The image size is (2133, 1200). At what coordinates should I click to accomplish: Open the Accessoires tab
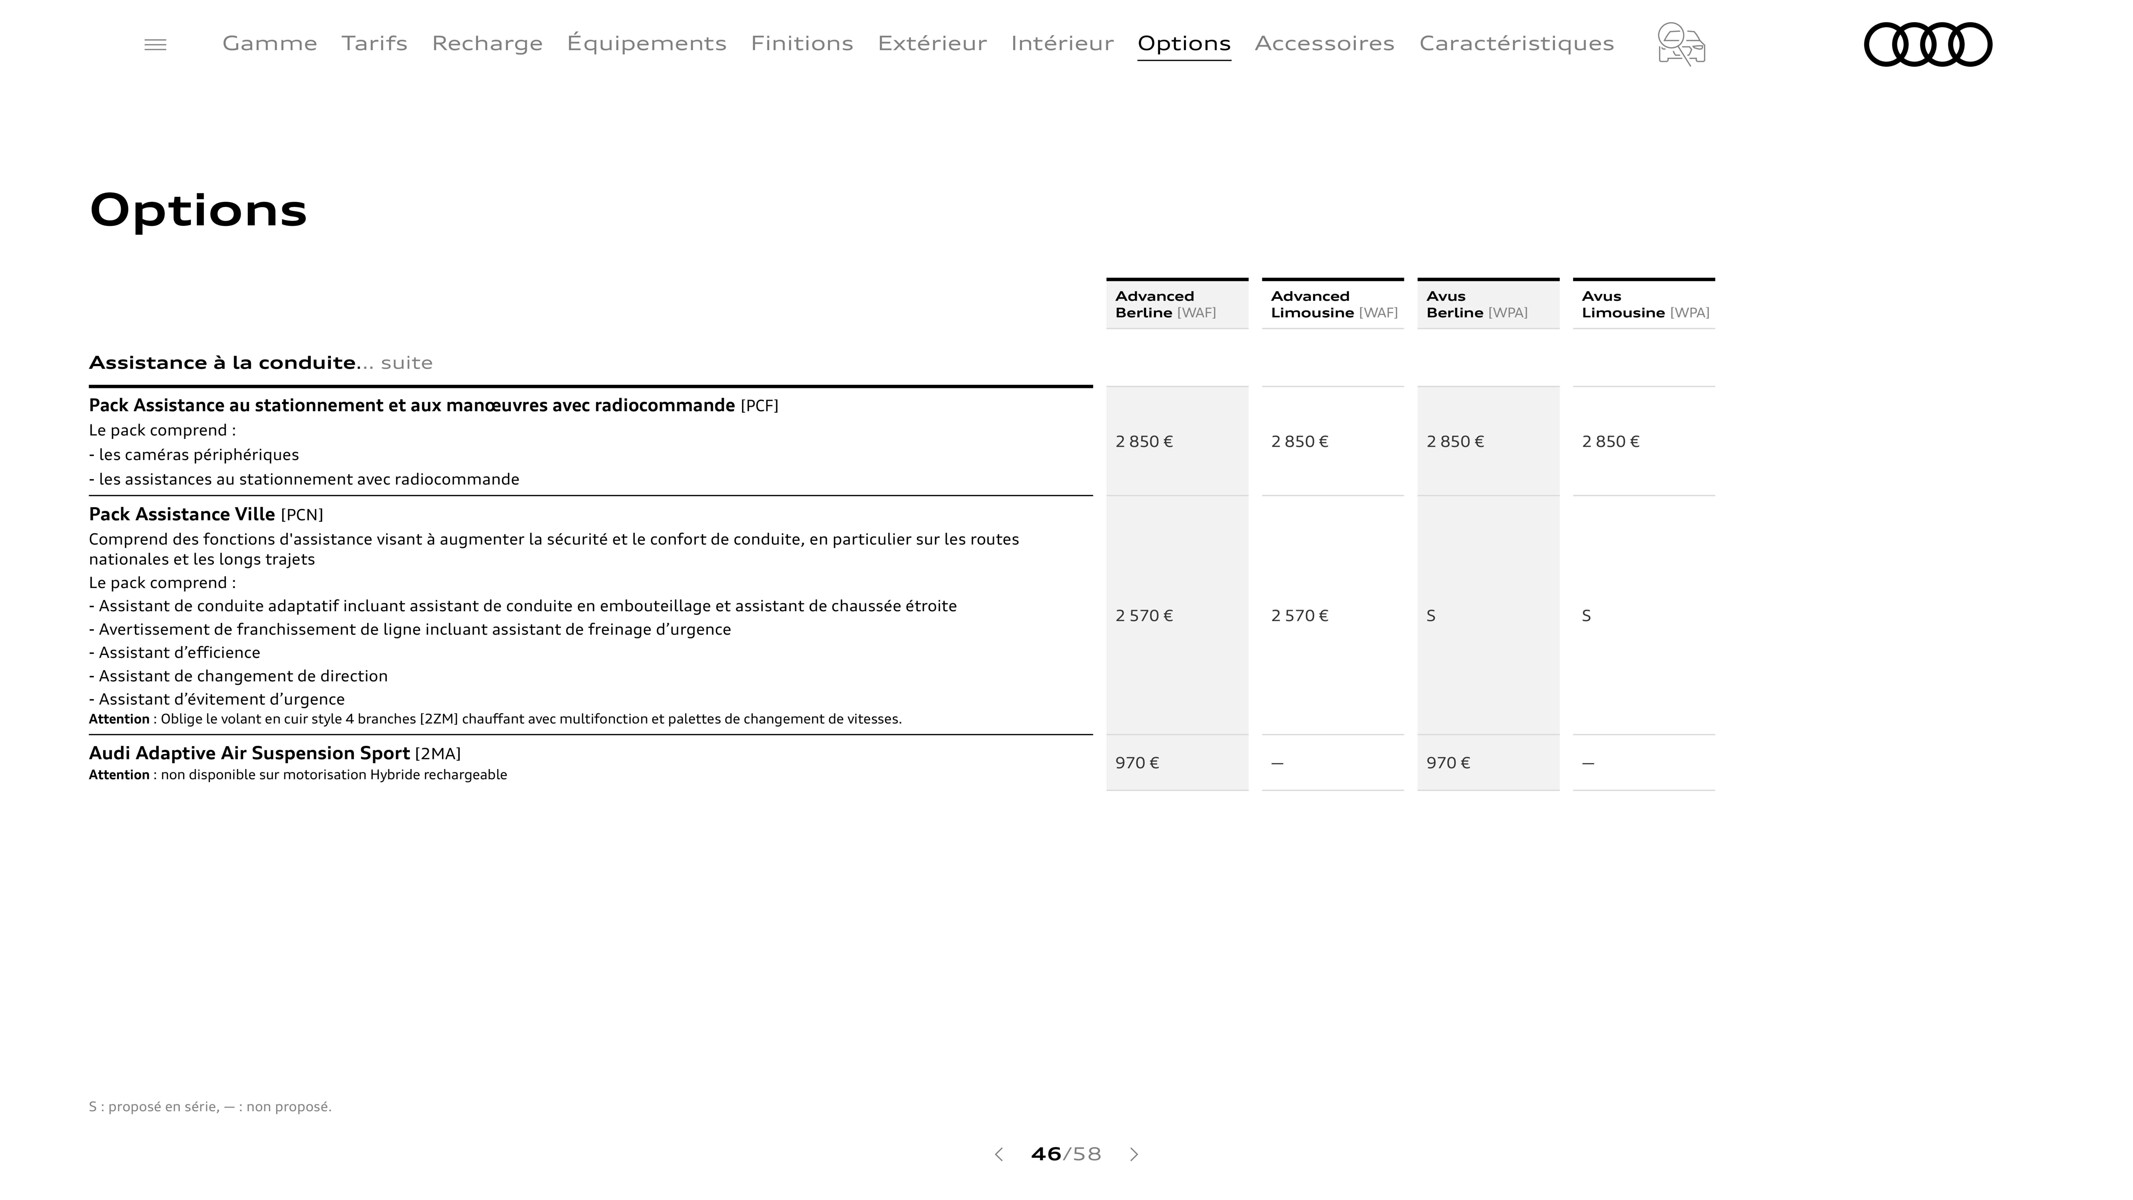(1324, 43)
